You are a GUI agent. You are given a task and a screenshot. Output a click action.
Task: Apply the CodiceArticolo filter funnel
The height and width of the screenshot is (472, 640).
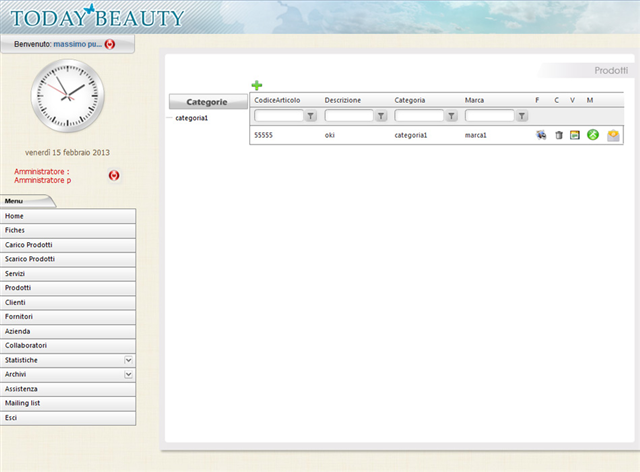tap(311, 116)
